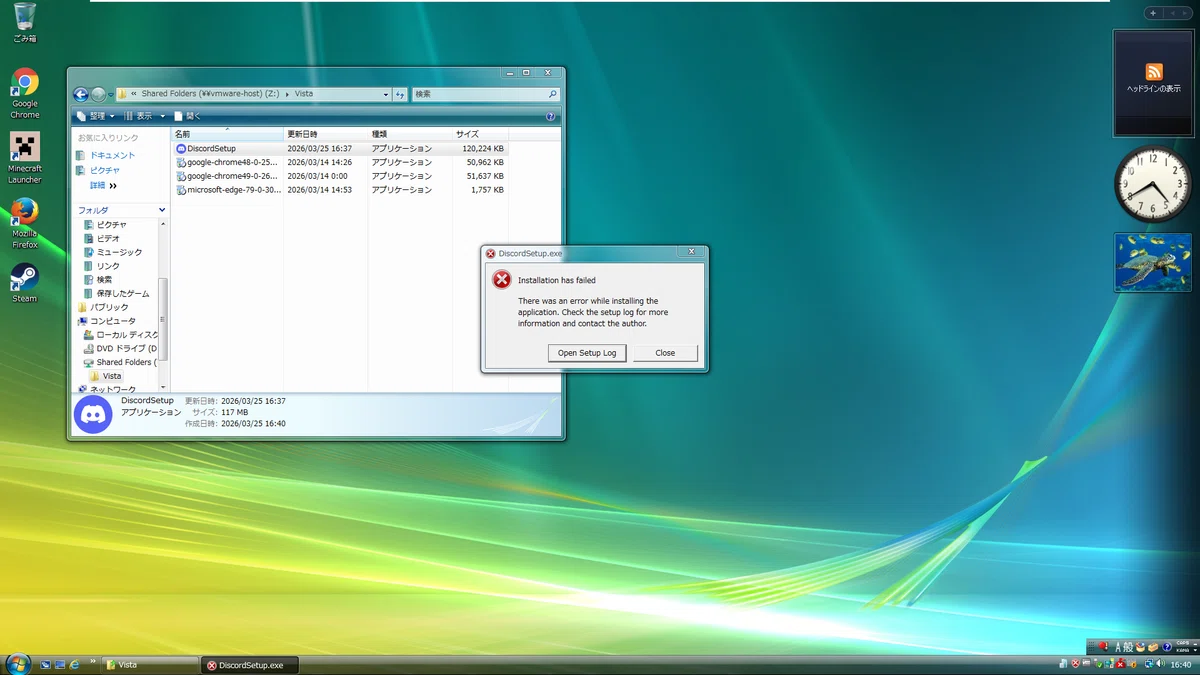Click Show Desktop quick launch icon
1200x675 pixels.
46,665
